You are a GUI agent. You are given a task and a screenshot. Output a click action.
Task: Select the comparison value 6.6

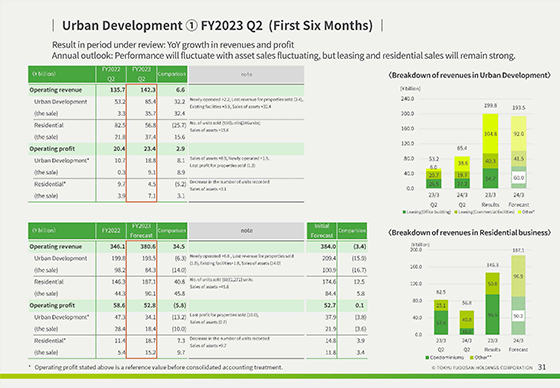pyautogui.click(x=180, y=90)
